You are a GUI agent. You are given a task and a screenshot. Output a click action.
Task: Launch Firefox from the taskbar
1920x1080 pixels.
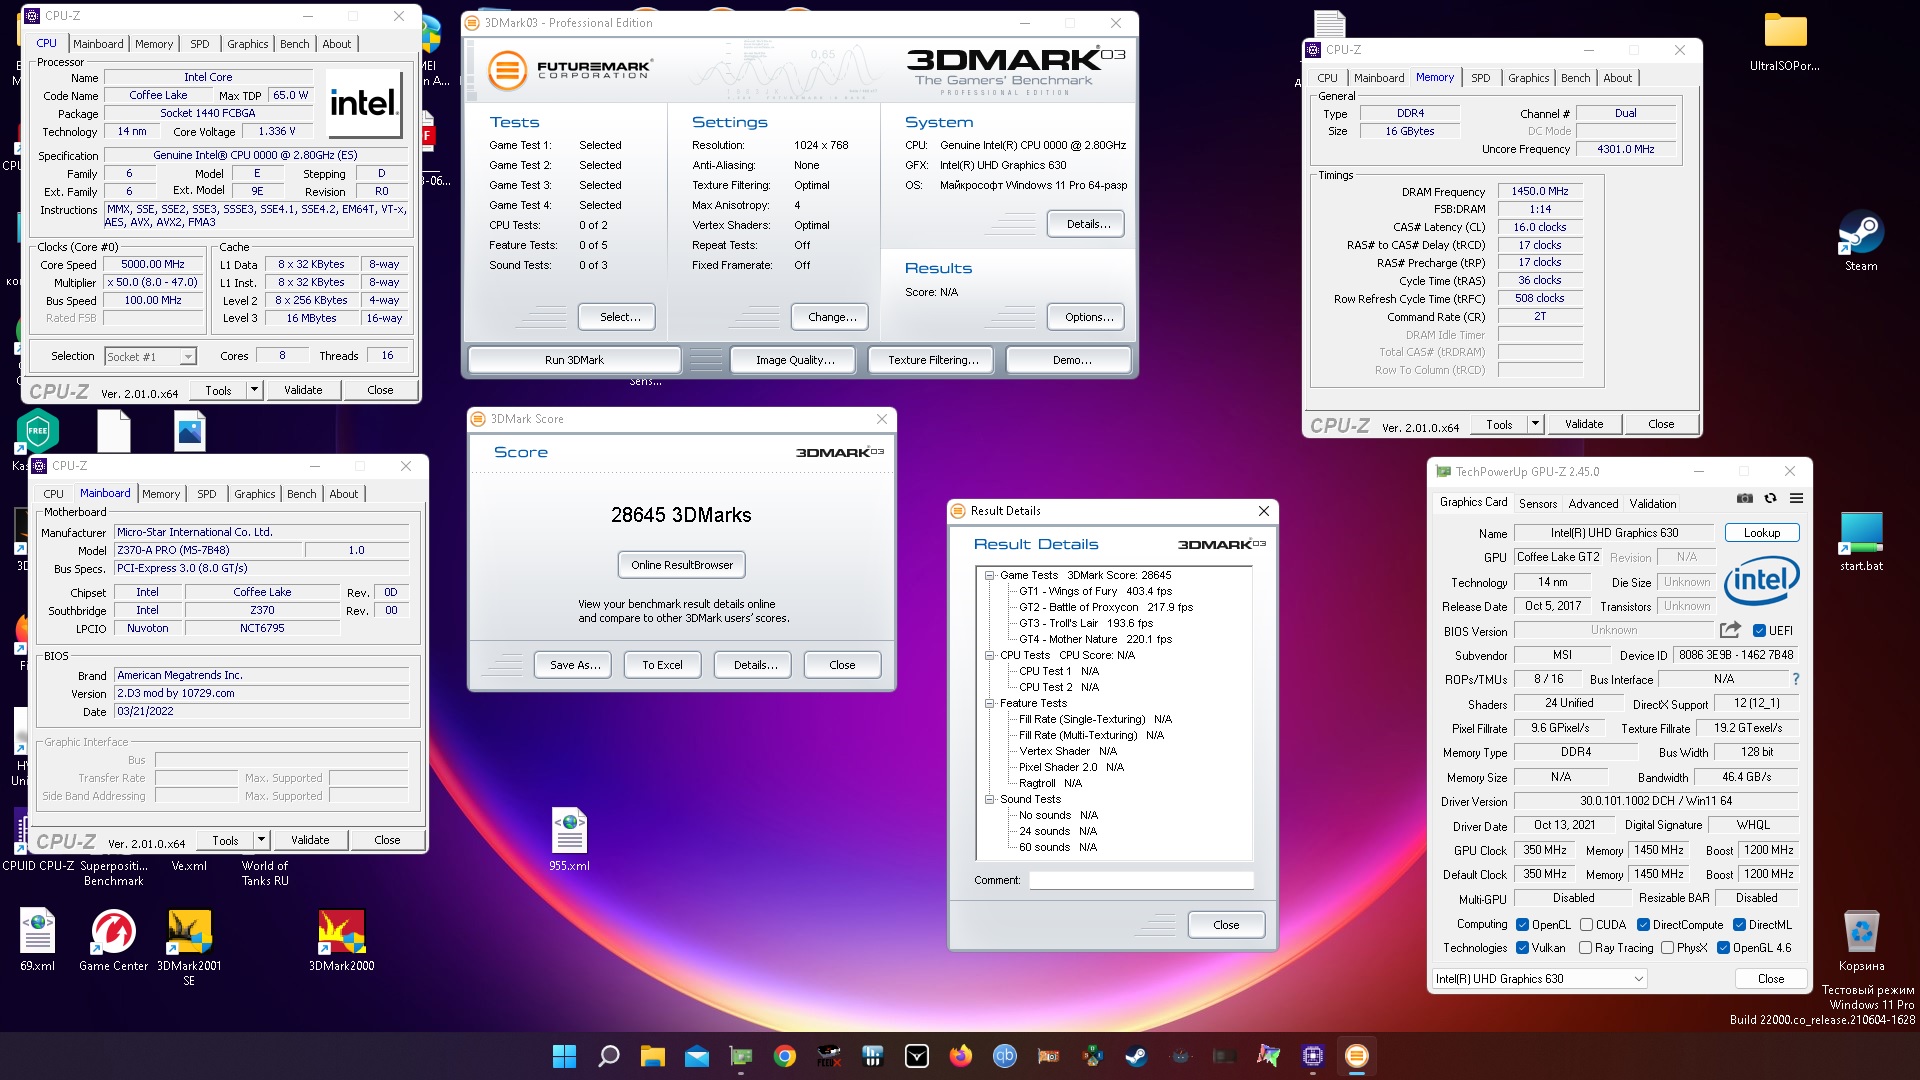click(x=960, y=1056)
